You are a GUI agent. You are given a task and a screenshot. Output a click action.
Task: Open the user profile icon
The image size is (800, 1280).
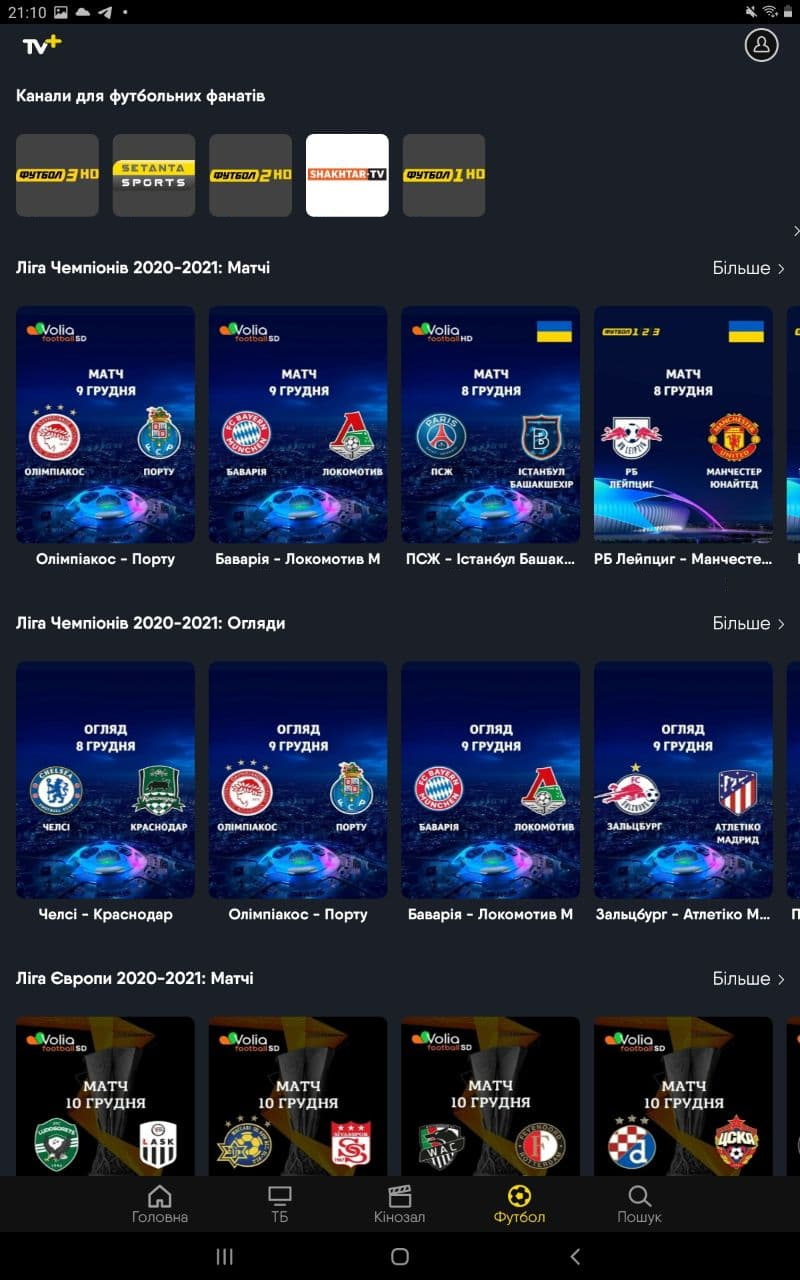pos(761,45)
